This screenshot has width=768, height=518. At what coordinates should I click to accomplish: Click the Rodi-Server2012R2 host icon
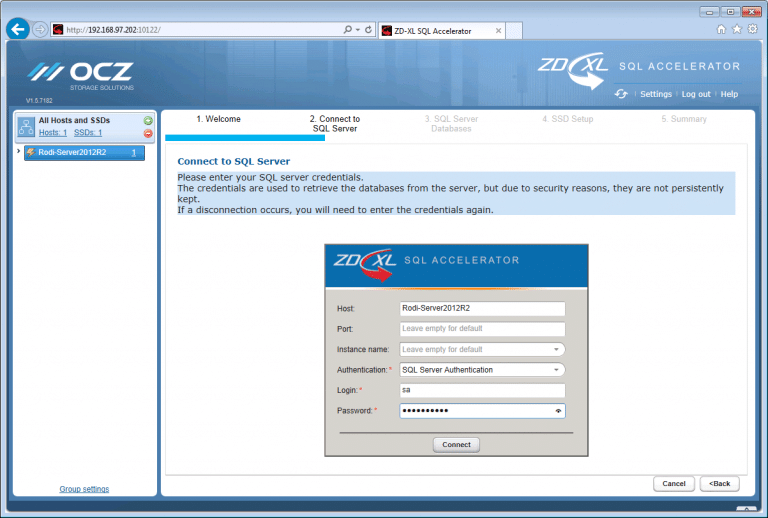31,152
